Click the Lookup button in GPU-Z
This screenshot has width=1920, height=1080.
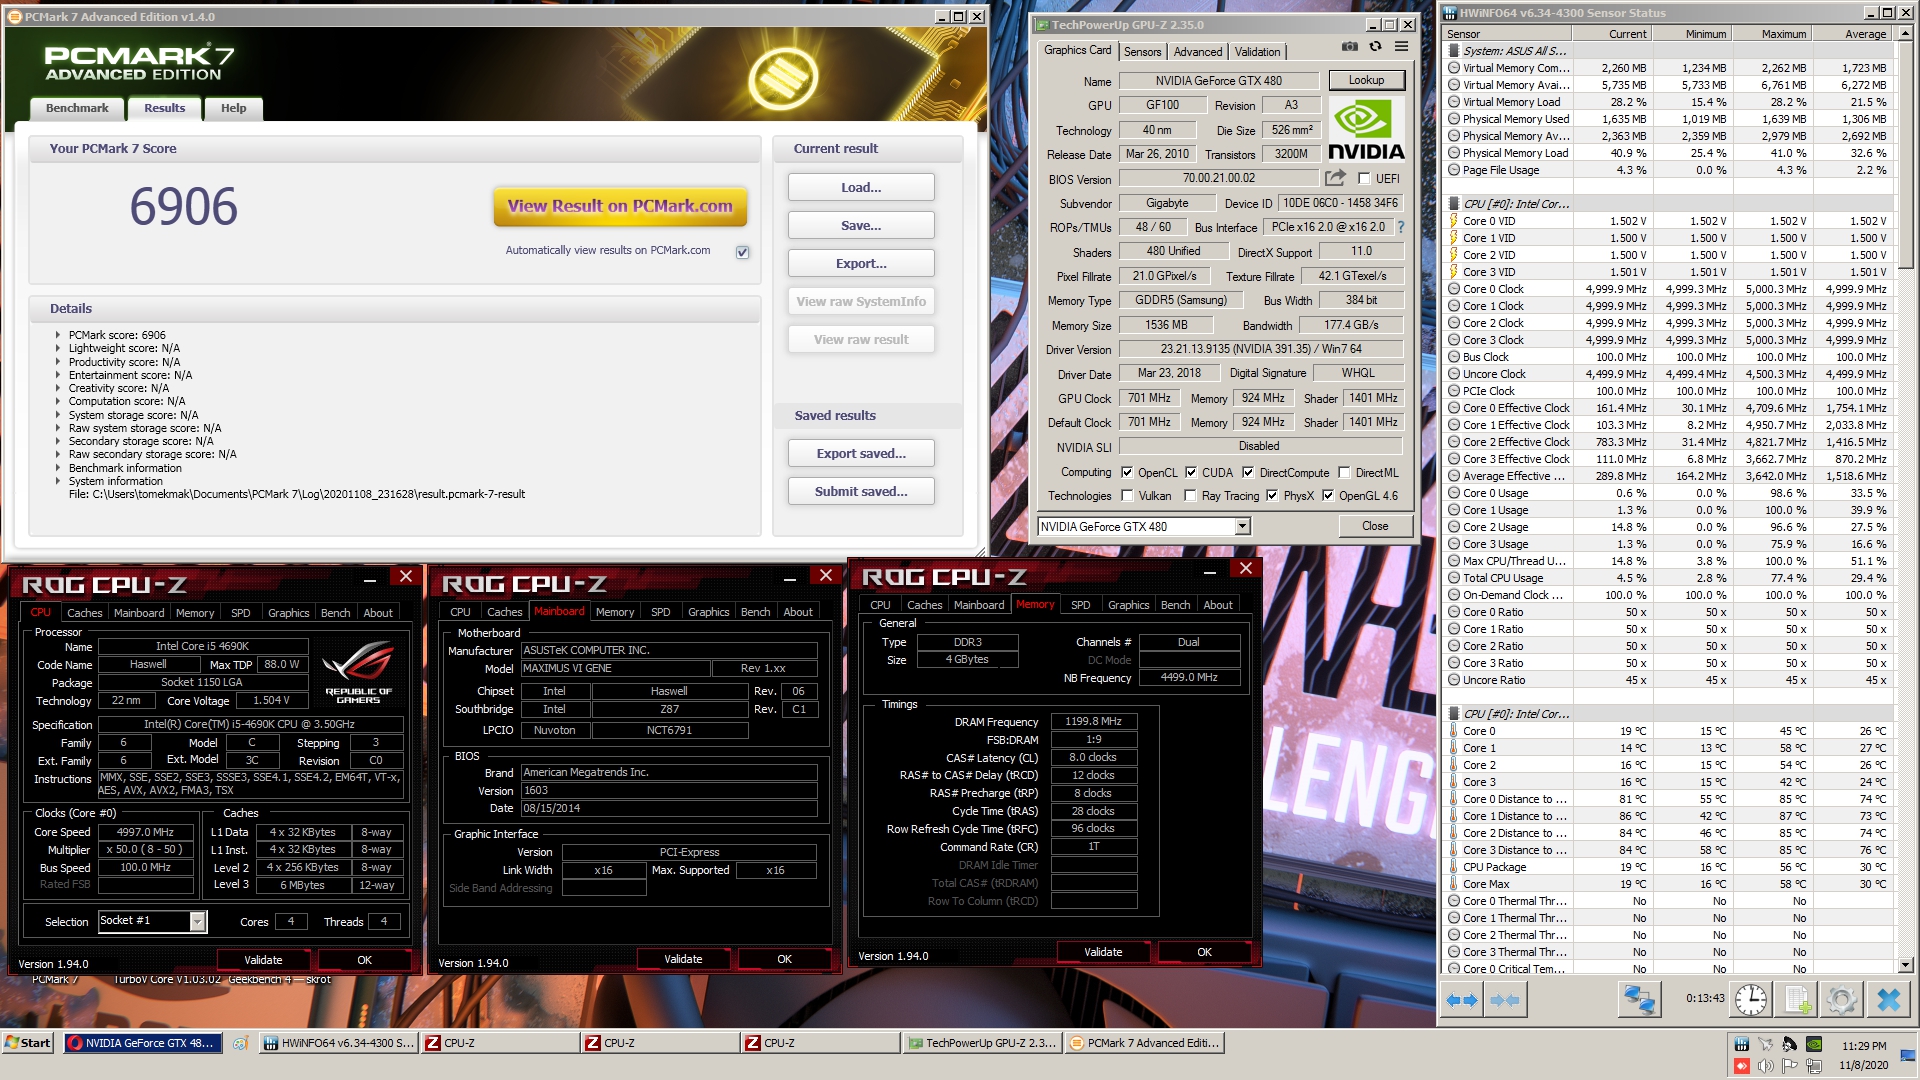tap(1366, 80)
